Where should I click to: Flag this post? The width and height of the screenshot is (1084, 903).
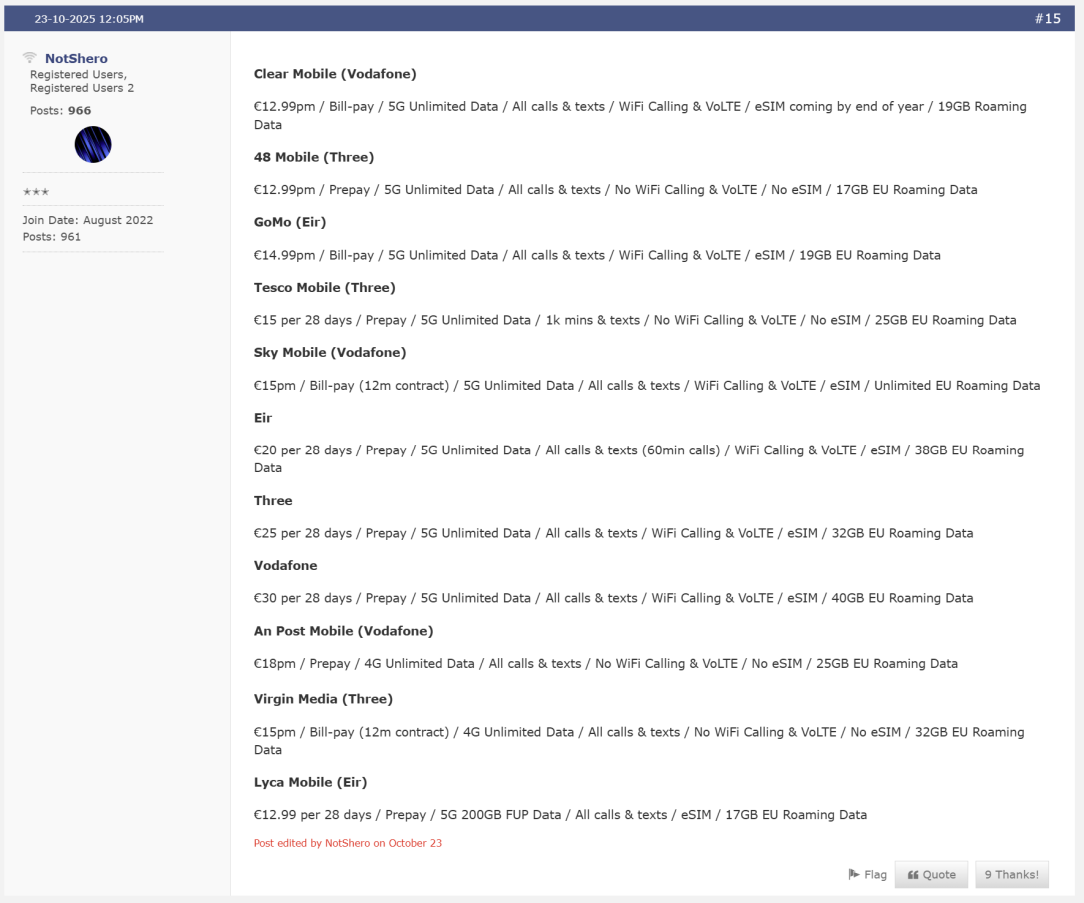point(868,875)
